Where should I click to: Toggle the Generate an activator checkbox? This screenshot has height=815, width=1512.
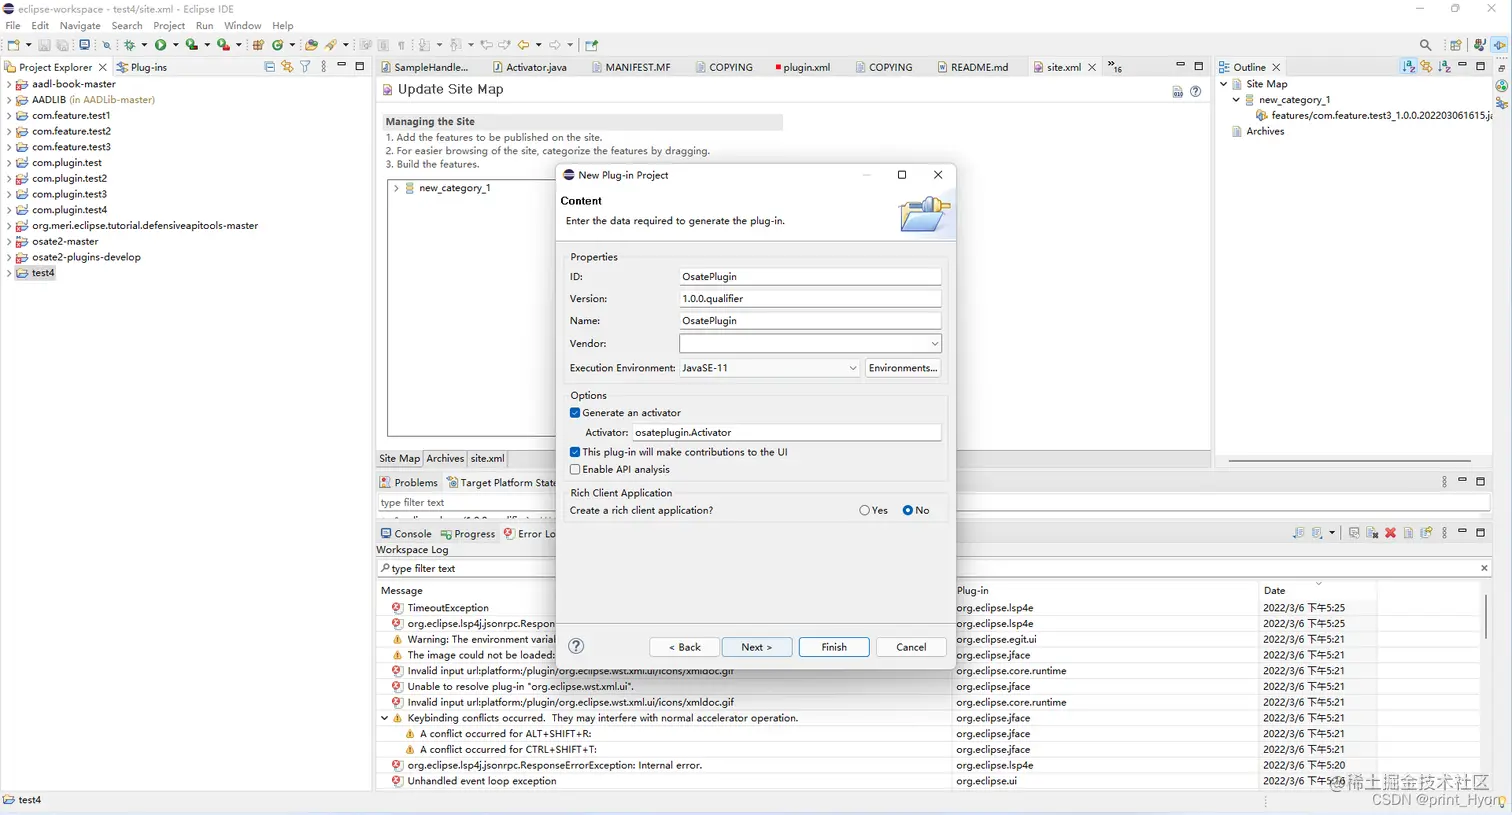(x=575, y=412)
